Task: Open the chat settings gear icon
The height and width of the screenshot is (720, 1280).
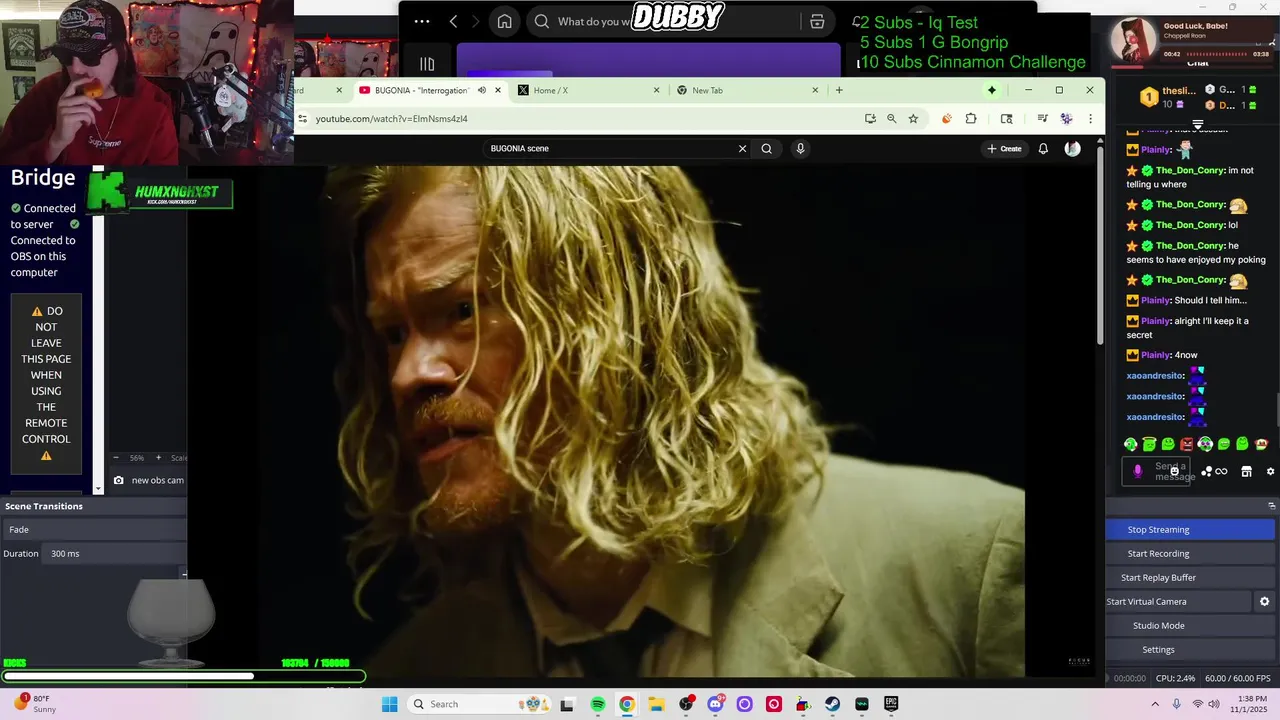Action: [x=1271, y=472]
